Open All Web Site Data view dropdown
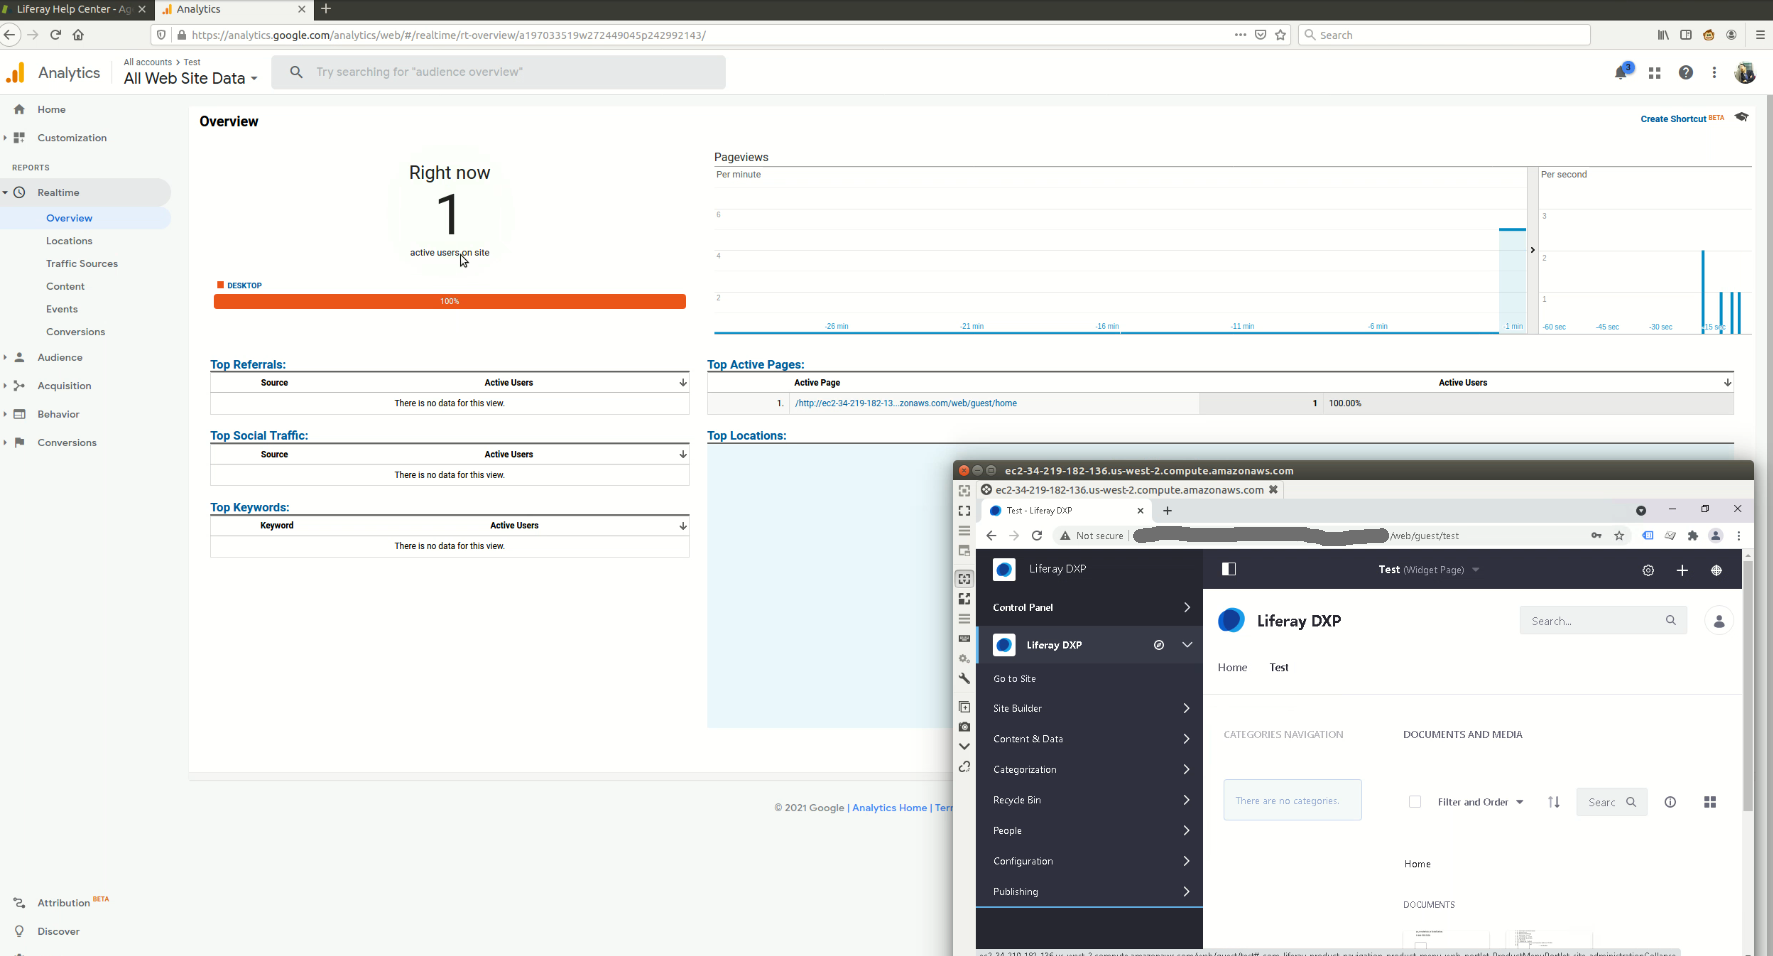Screen dimensions: 1773x956 tap(190, 78)
